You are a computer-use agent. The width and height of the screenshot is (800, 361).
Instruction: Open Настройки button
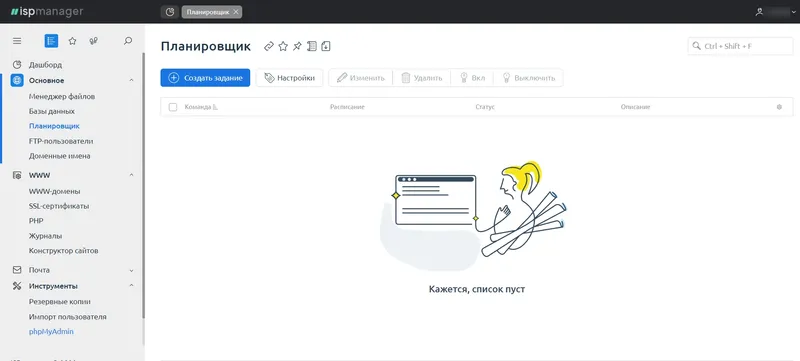coord(289,78)
